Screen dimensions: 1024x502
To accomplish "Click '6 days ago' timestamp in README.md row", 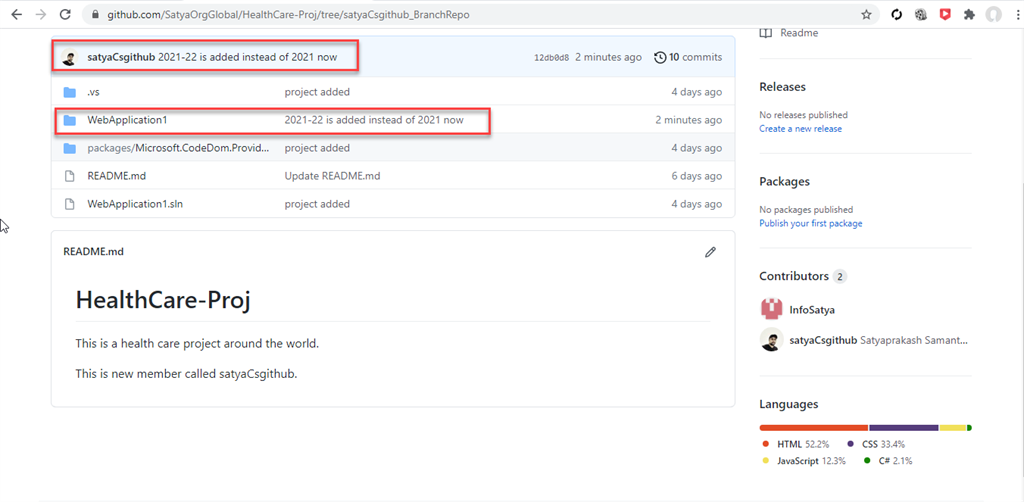I will [x=697, y=176].
